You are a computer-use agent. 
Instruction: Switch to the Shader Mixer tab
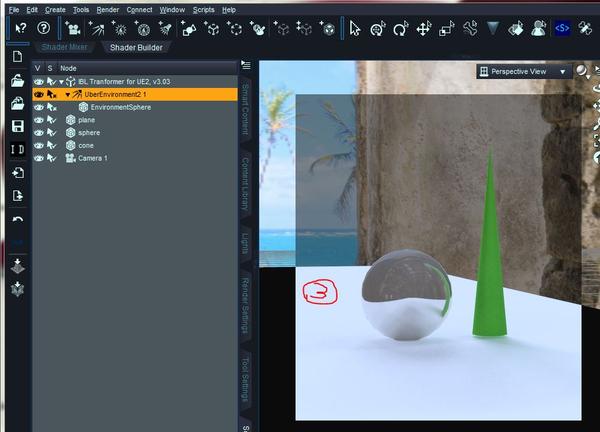point(64,47)
